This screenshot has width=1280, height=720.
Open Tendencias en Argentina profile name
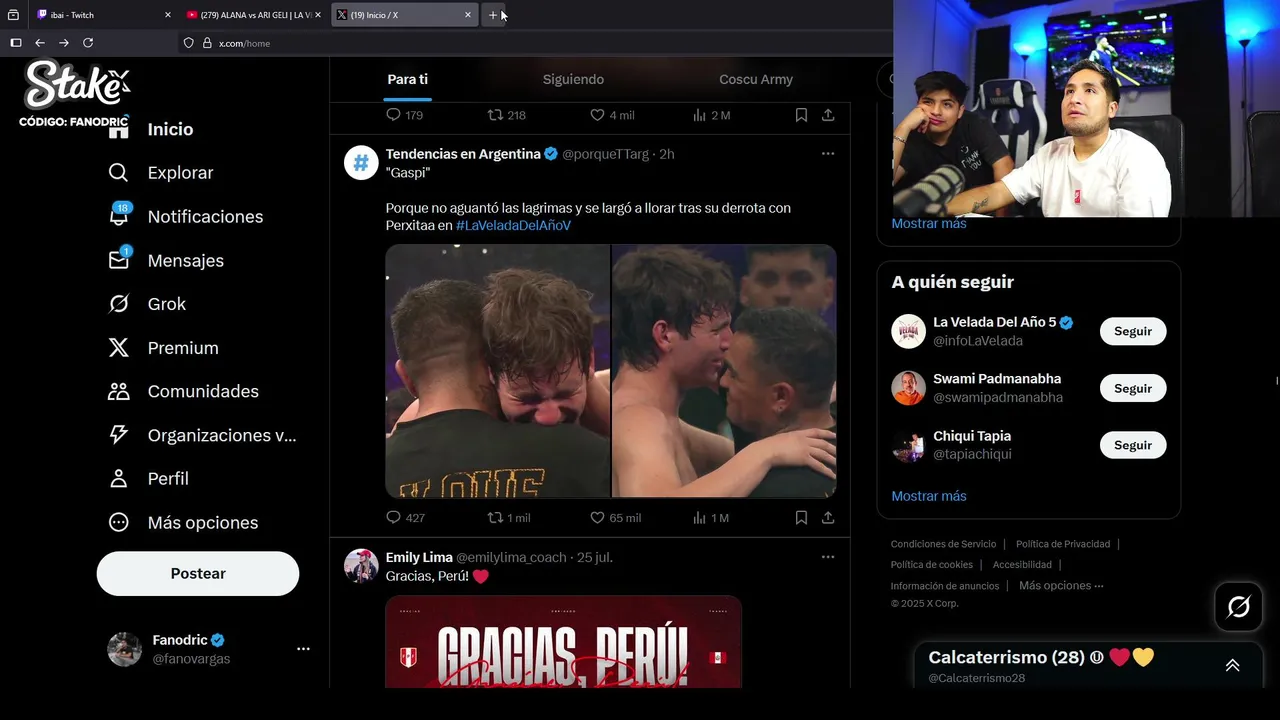pos(463,154)
